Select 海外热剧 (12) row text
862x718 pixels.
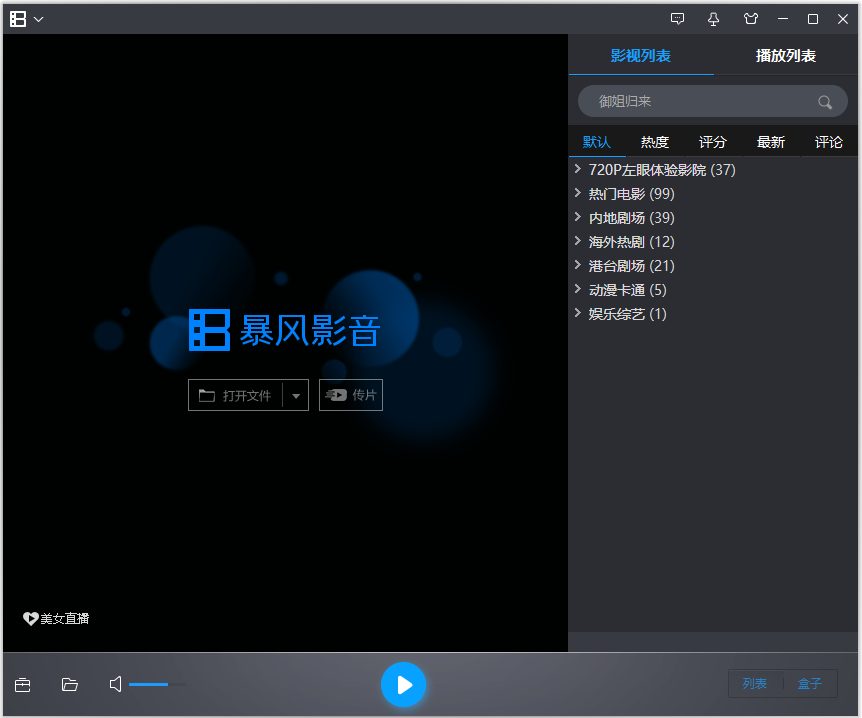click(632, 242)
